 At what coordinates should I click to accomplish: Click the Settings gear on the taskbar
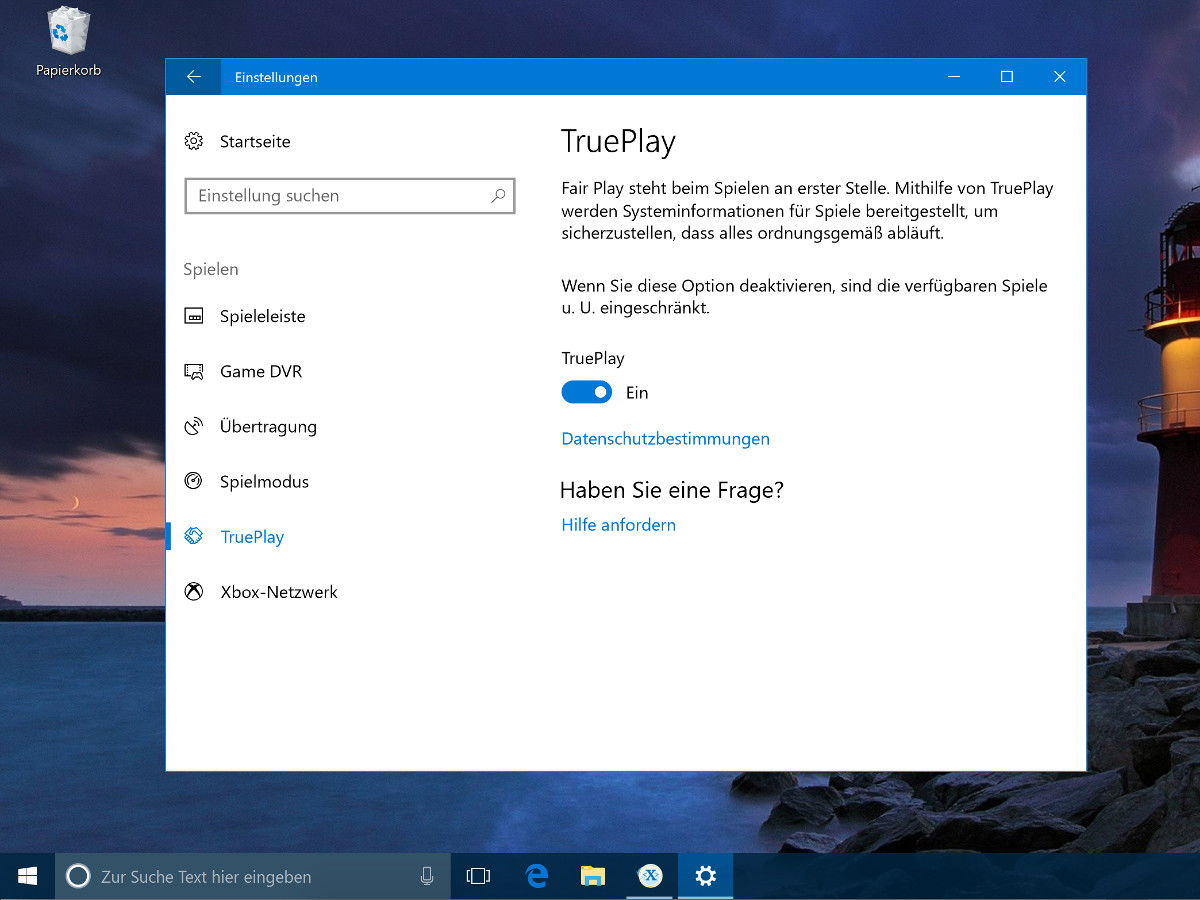click(706, 877)
